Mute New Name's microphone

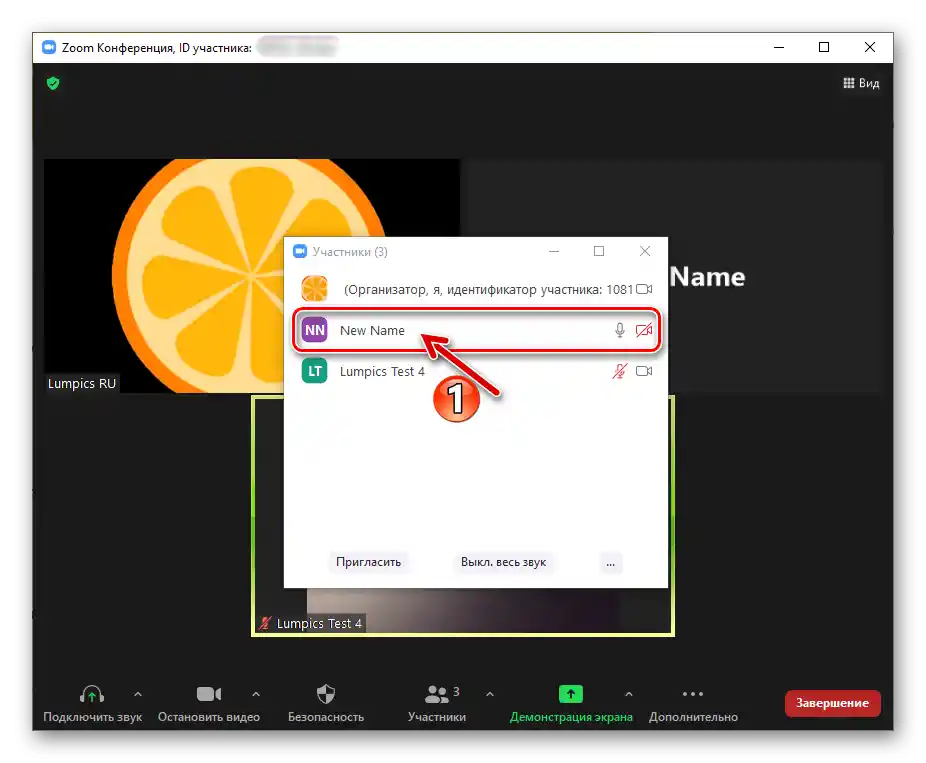tap(618, 329)
